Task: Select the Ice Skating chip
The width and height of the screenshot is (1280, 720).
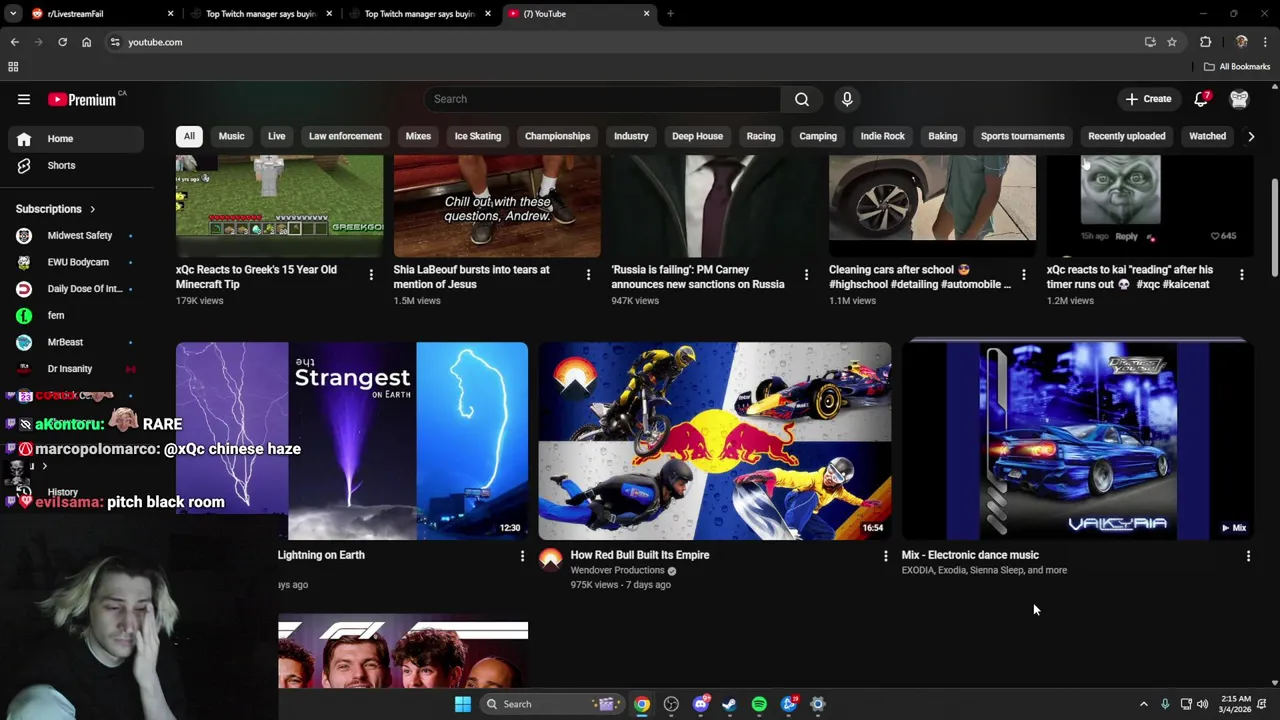Action: click(478, 136)
